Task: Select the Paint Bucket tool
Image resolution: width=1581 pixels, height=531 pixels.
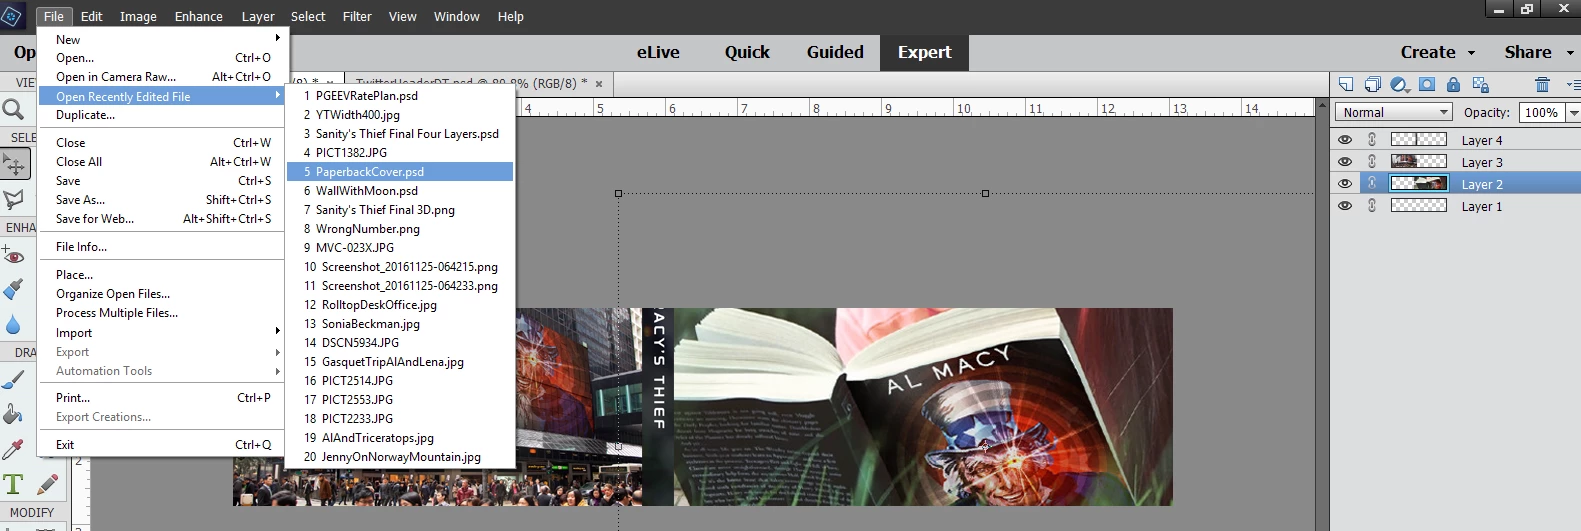Action: 13,414
